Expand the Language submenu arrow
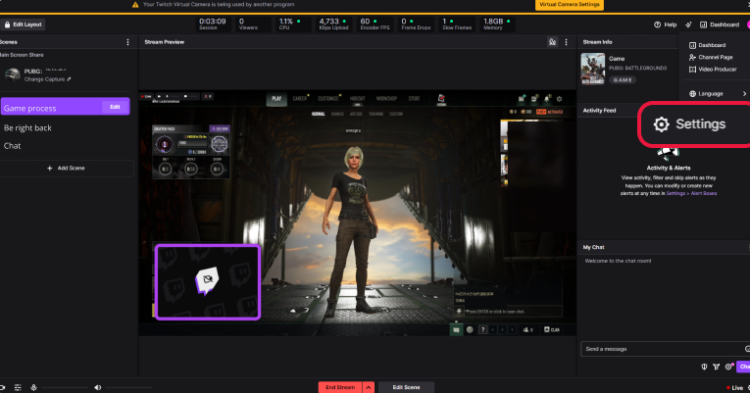Viewport: 750px width, 393px height. 744,94
